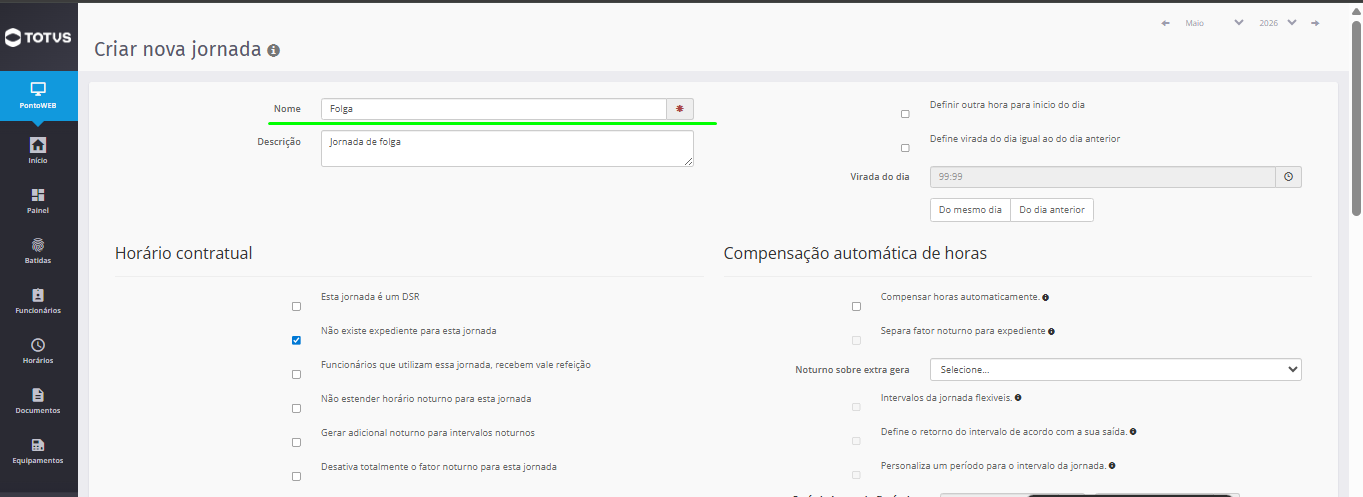
Task: Click info icon after Compensar horas automaticamente
Action: pyautogui.click(x=1045, y=298)
